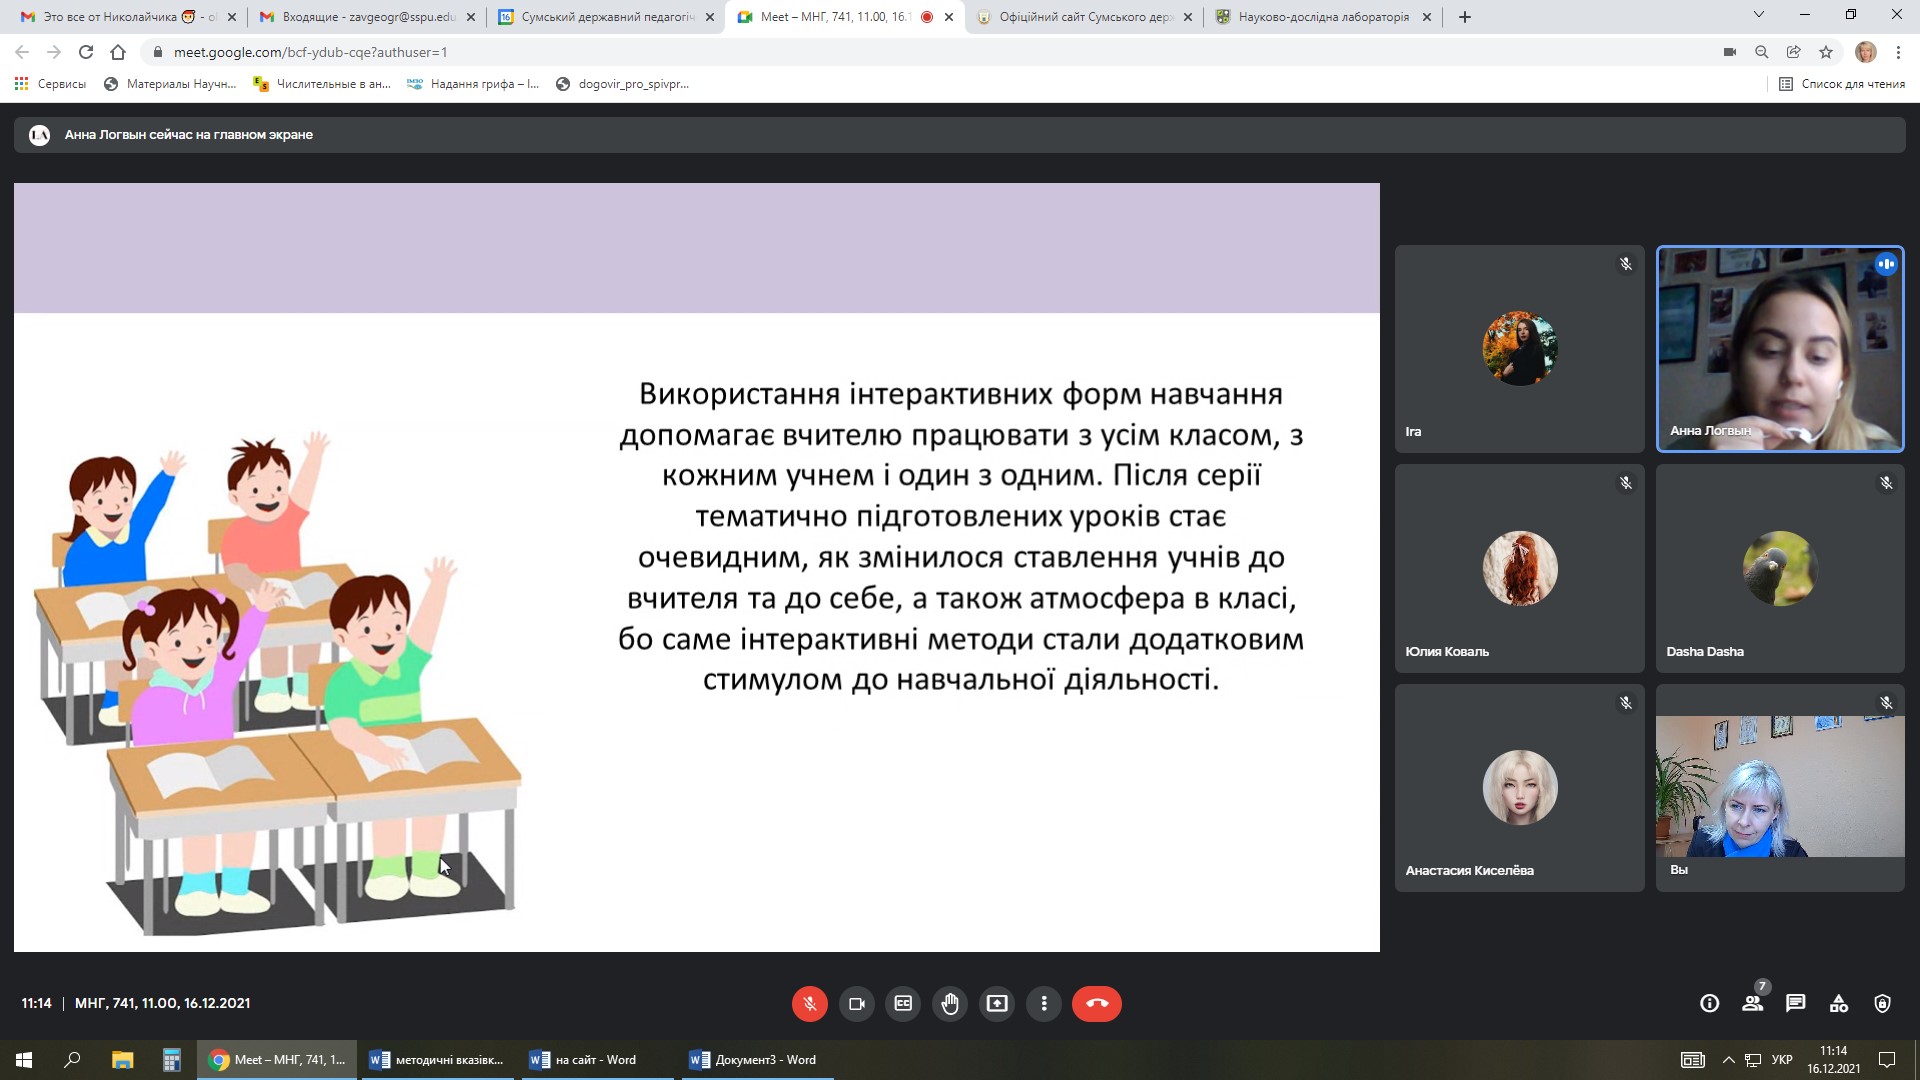Toggle the microphone mute button
Image resolution: width=1920 pixels, height=1080 pixels.
(x=809, y=1003)
